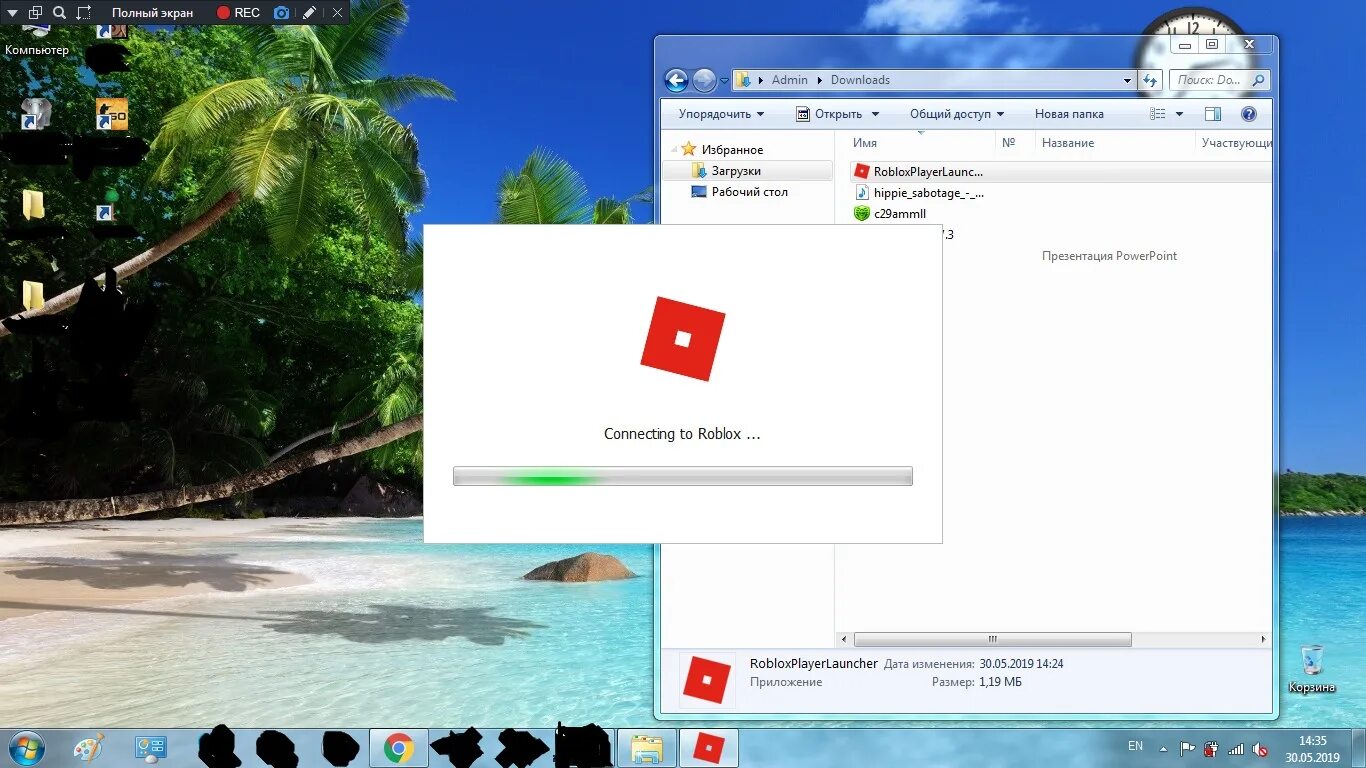Go forward in the Explorer window
Screen dimensions: 1366x768
[x=704, y=80]
